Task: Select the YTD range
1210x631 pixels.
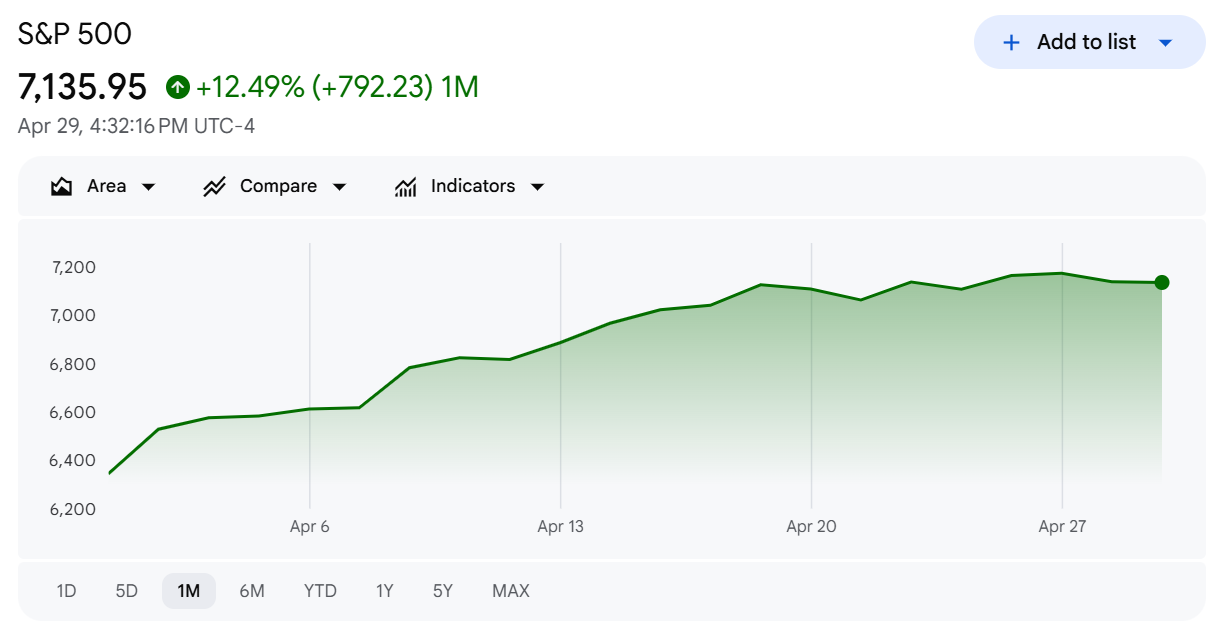Action: [x=320, y=591]
